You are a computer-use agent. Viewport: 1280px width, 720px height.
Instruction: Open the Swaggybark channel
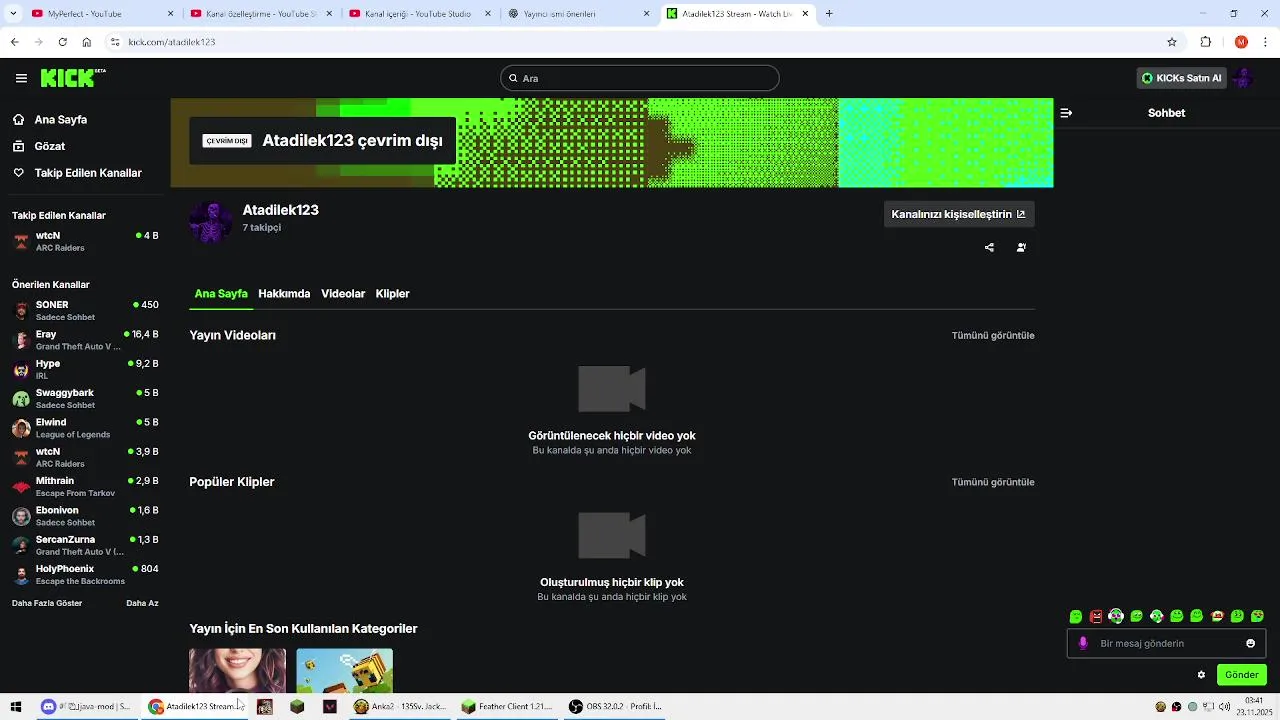(x=85, y=398)
